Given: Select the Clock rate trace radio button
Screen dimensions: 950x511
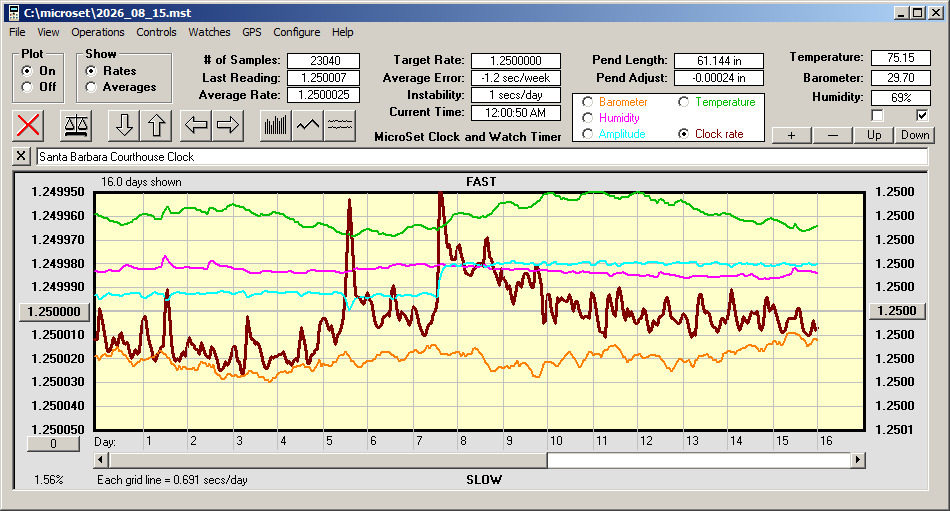Looking at the screenshot, I should 683,134.
